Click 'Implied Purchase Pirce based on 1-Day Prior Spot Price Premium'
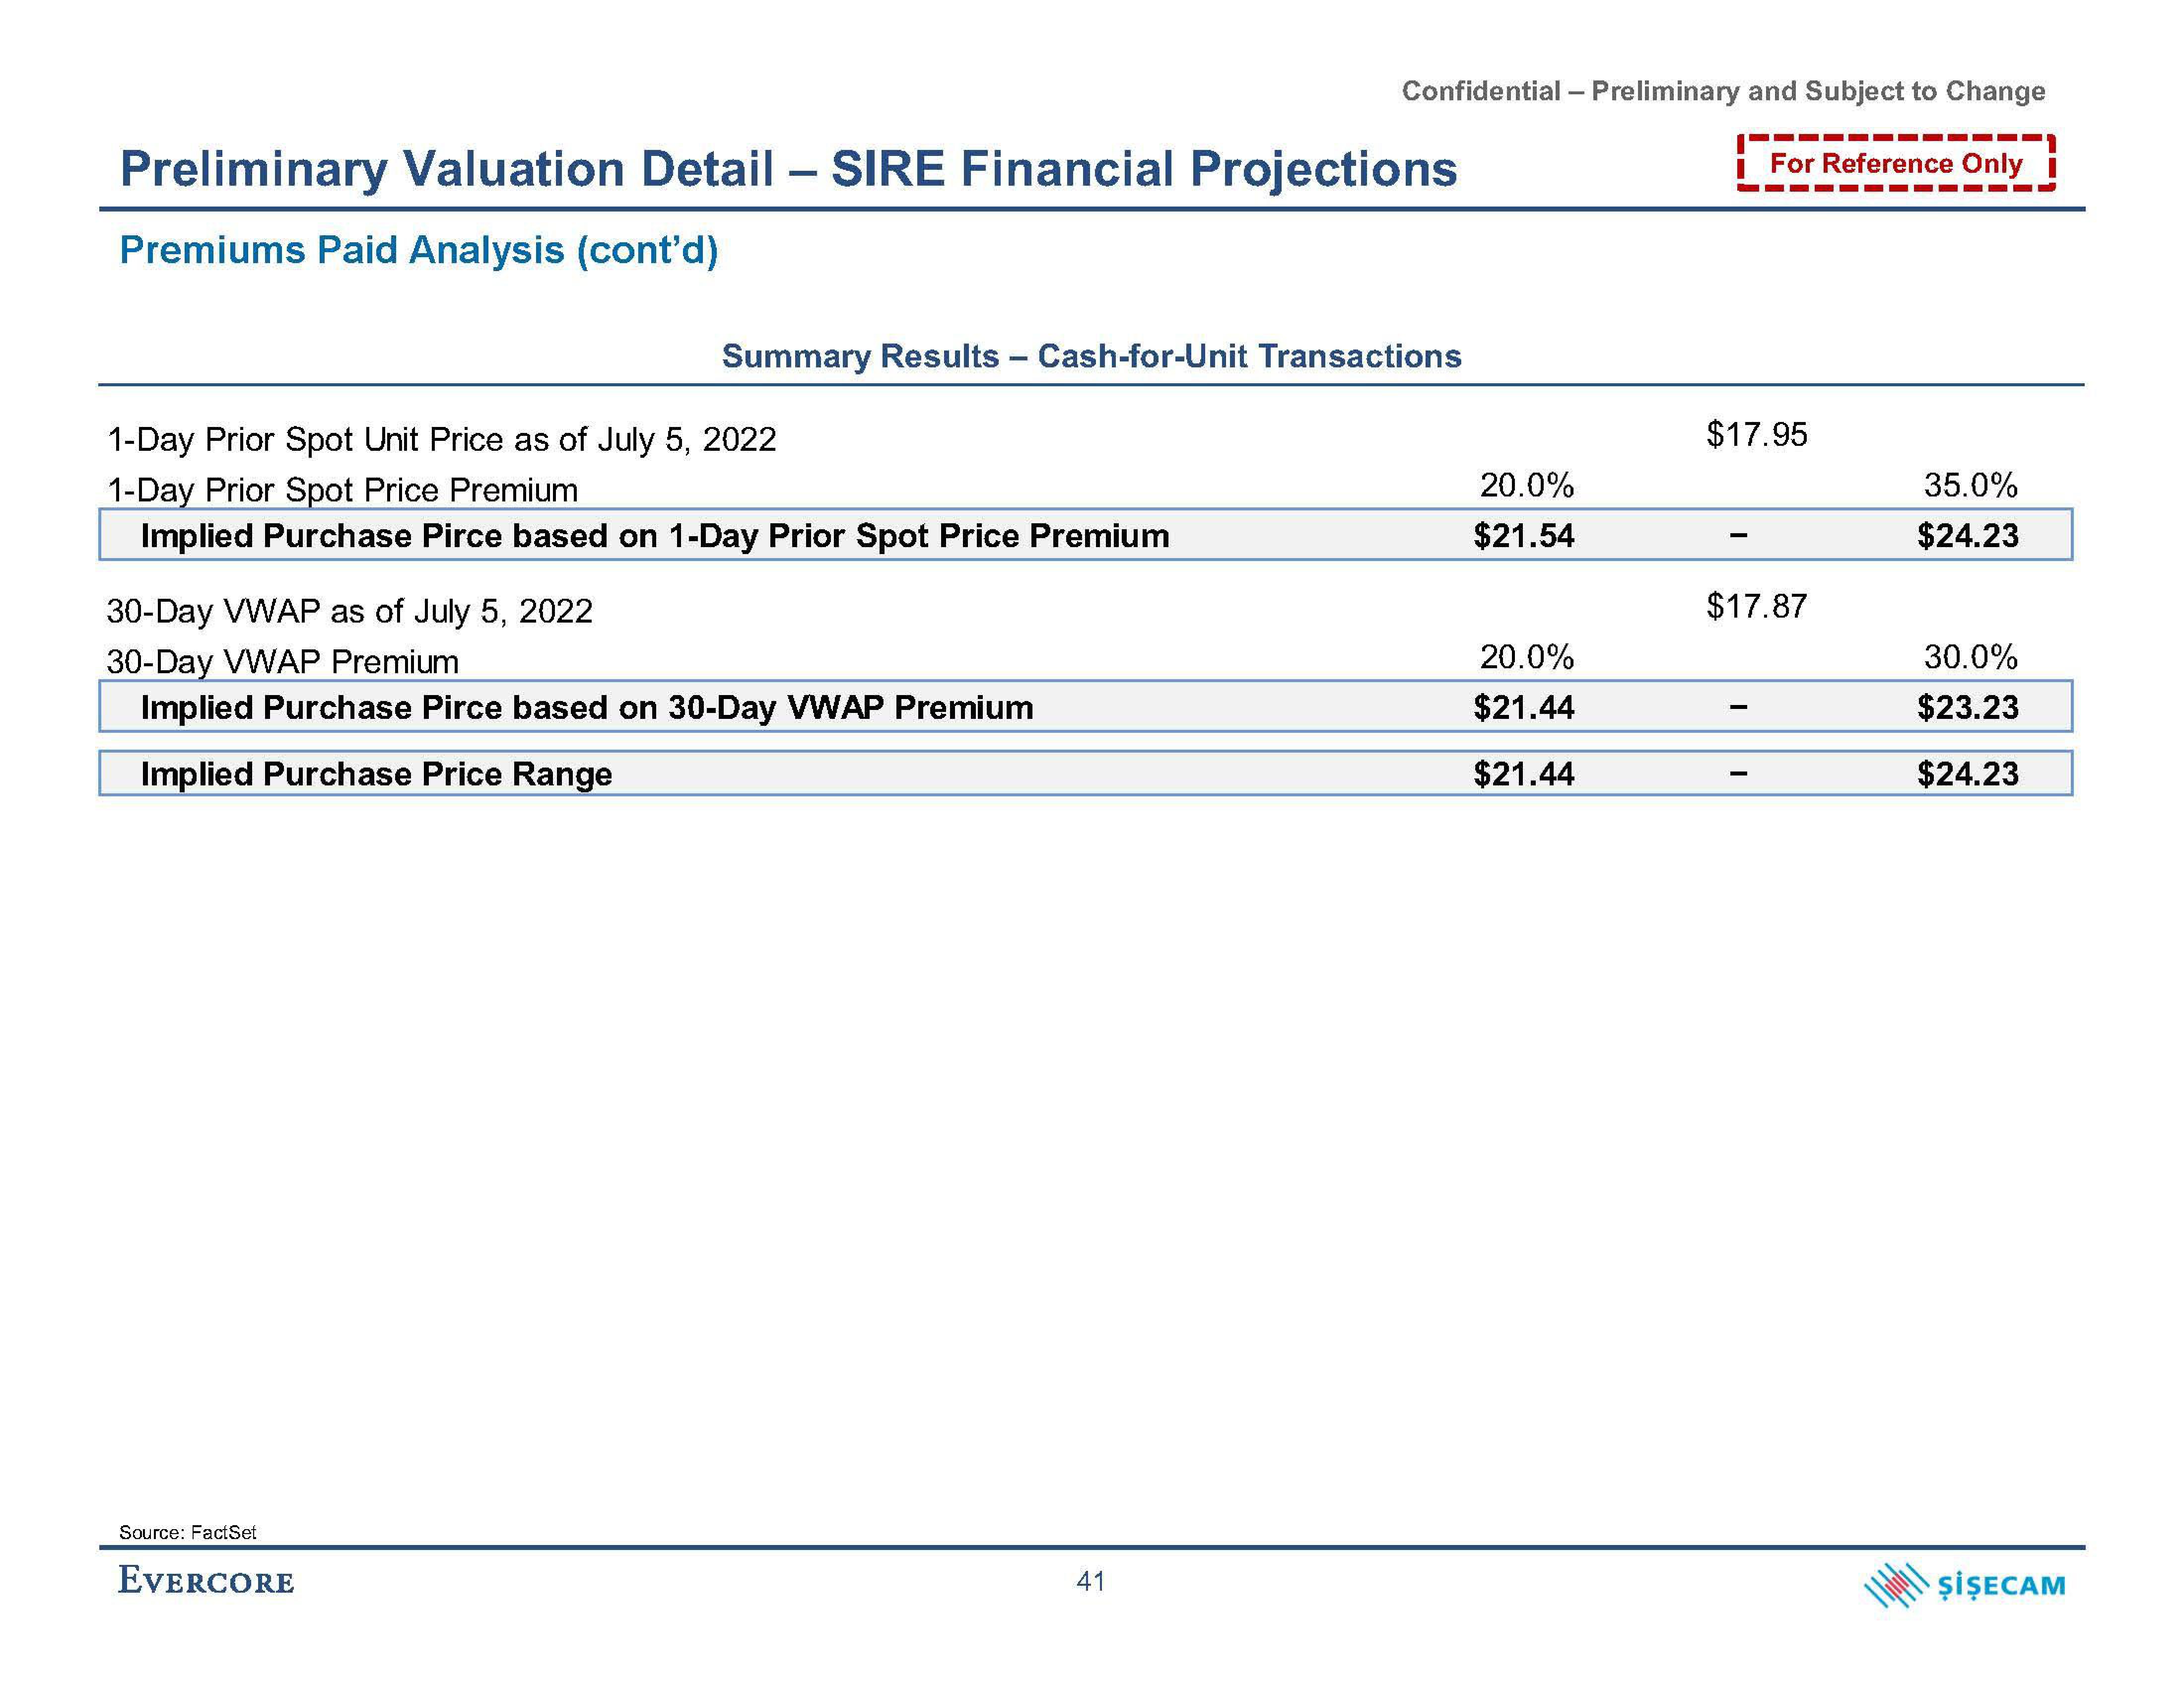2184x1688 pixels. point(654,536)
